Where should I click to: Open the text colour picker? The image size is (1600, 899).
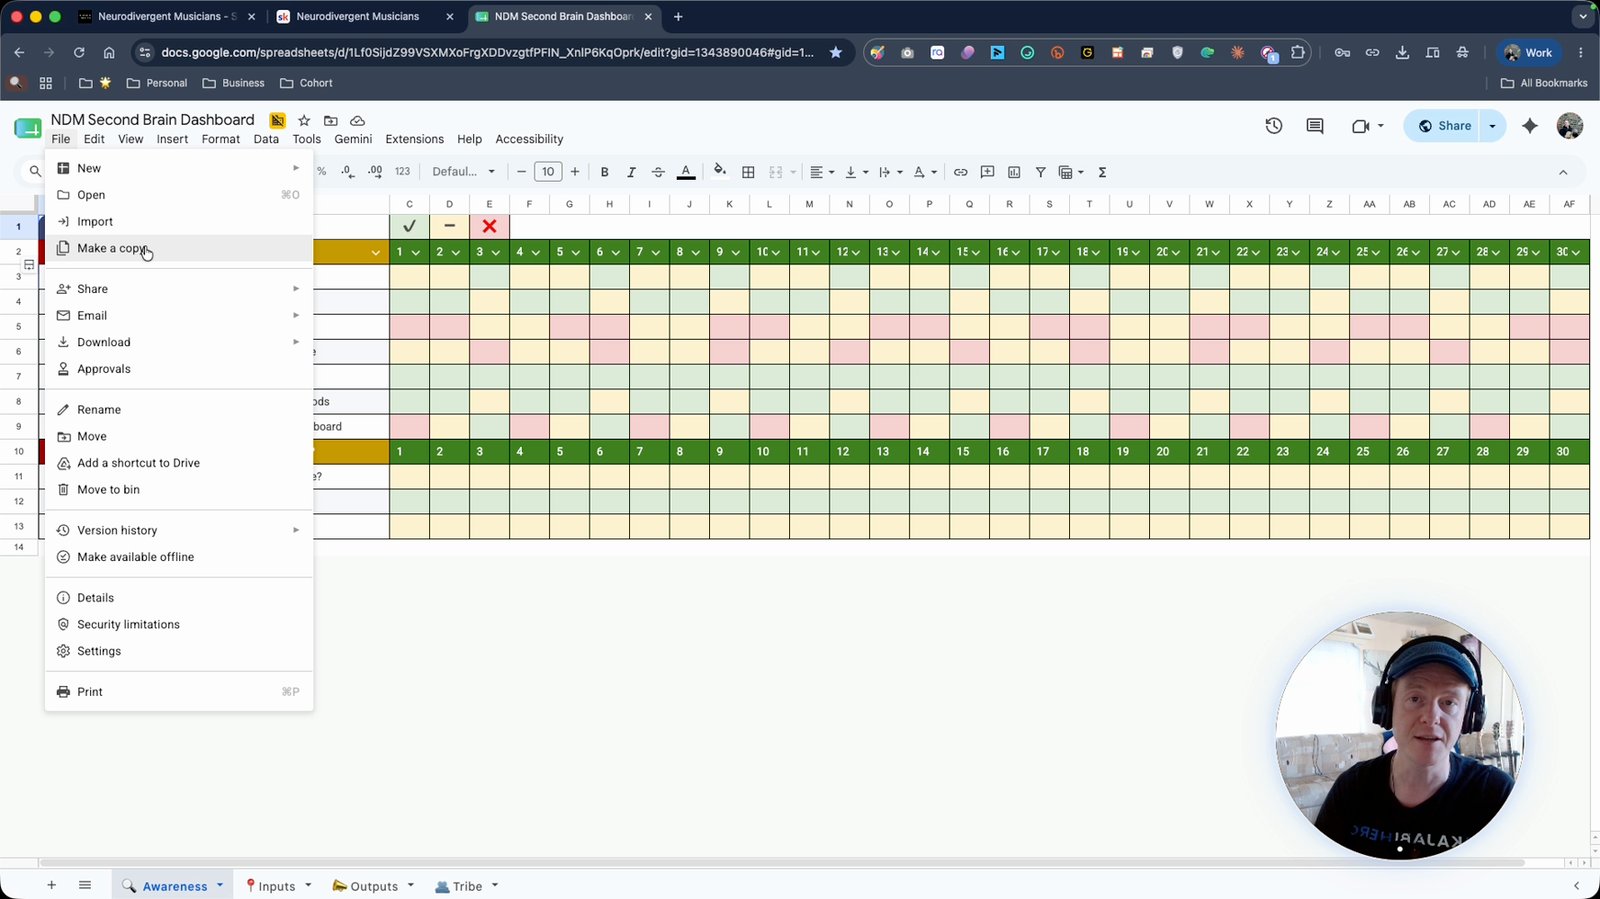click(686, 172)
